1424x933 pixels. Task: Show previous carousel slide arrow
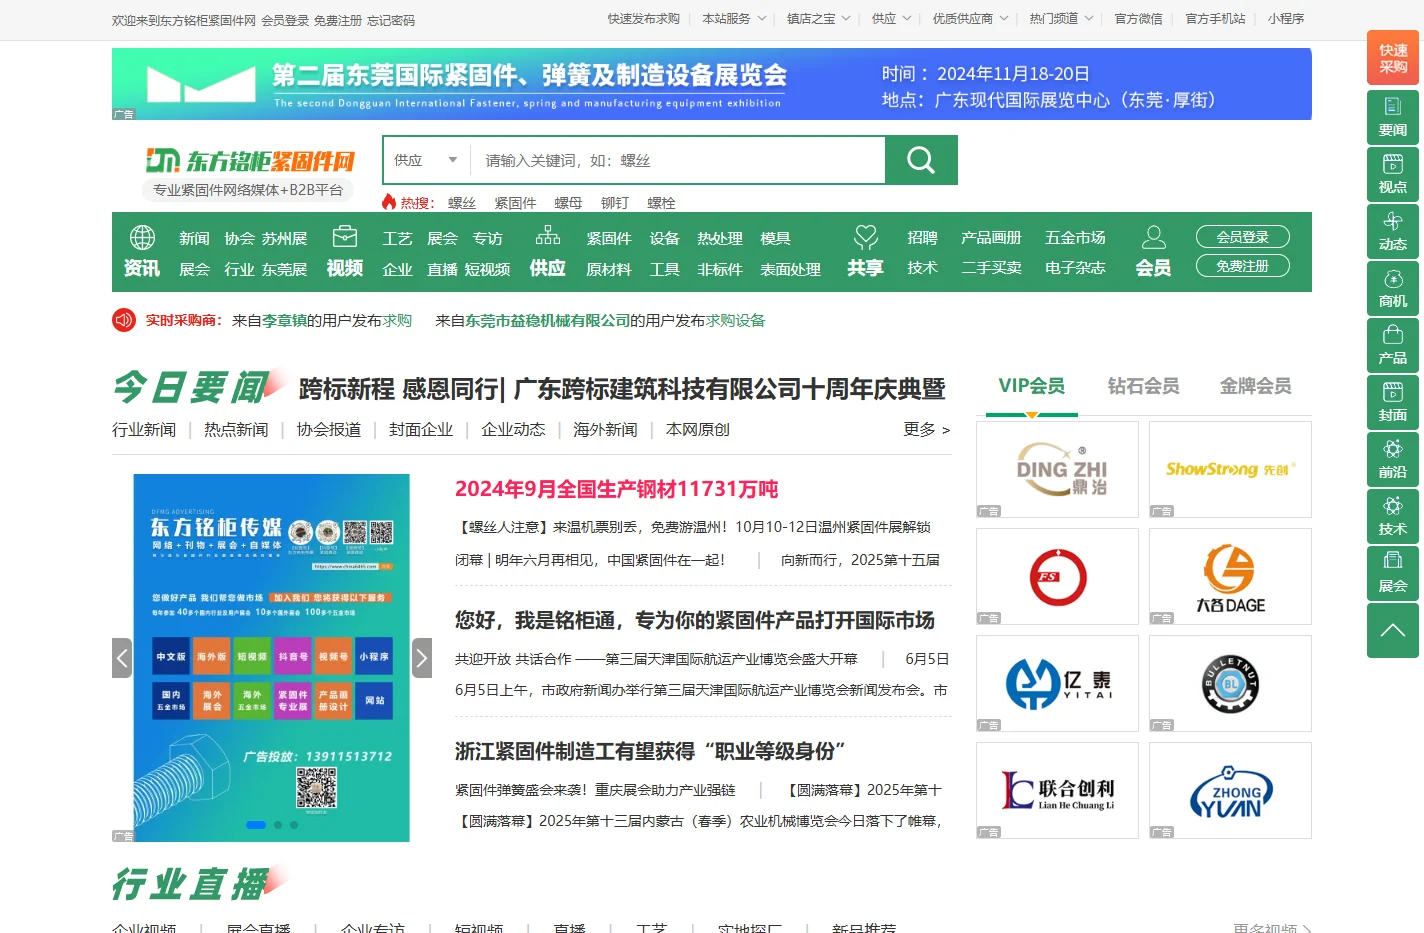[122, 658]
